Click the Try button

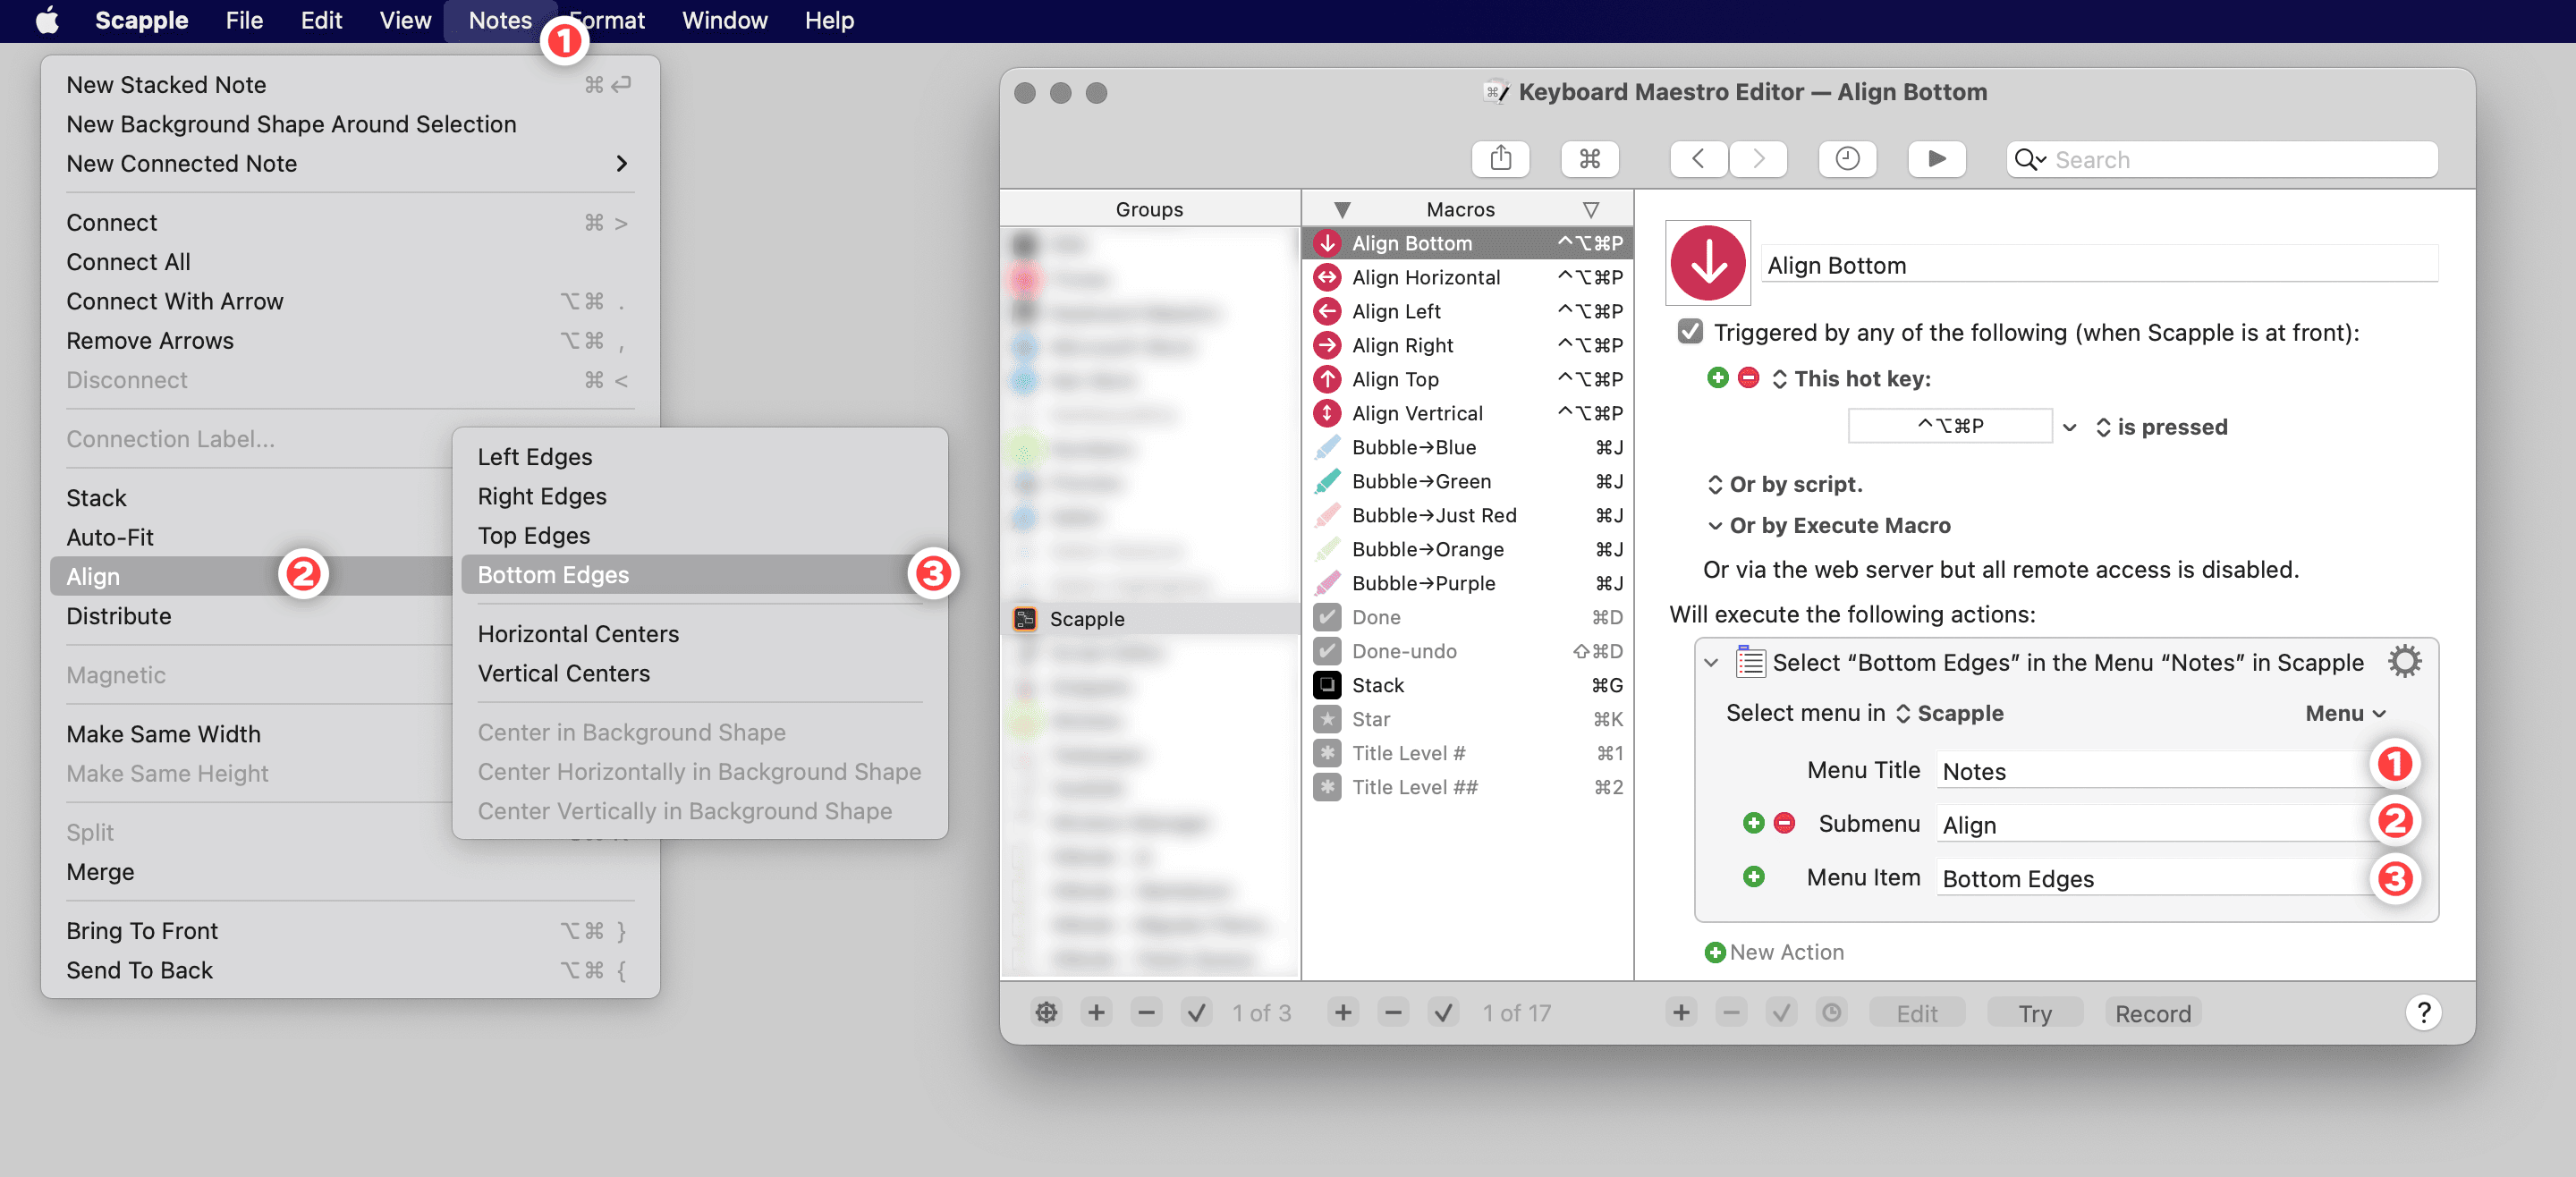click(2034, 1013)
